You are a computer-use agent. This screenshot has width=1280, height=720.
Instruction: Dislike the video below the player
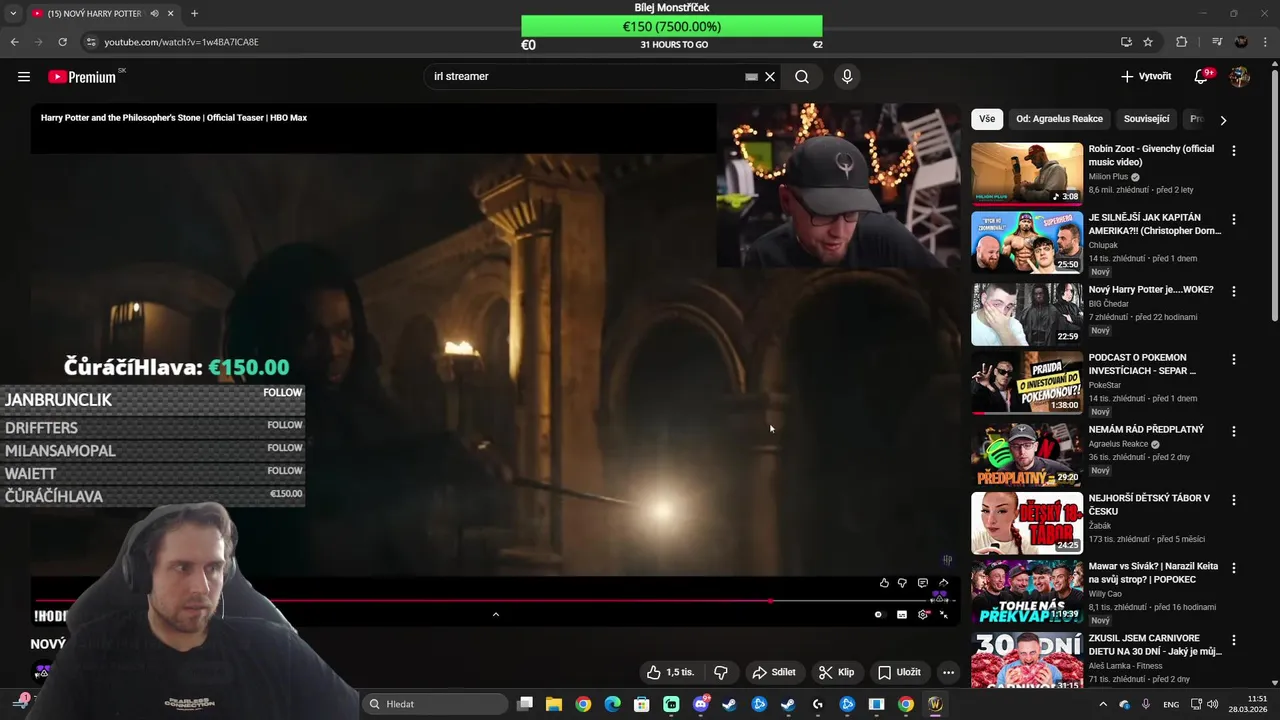tap(721, 673)
